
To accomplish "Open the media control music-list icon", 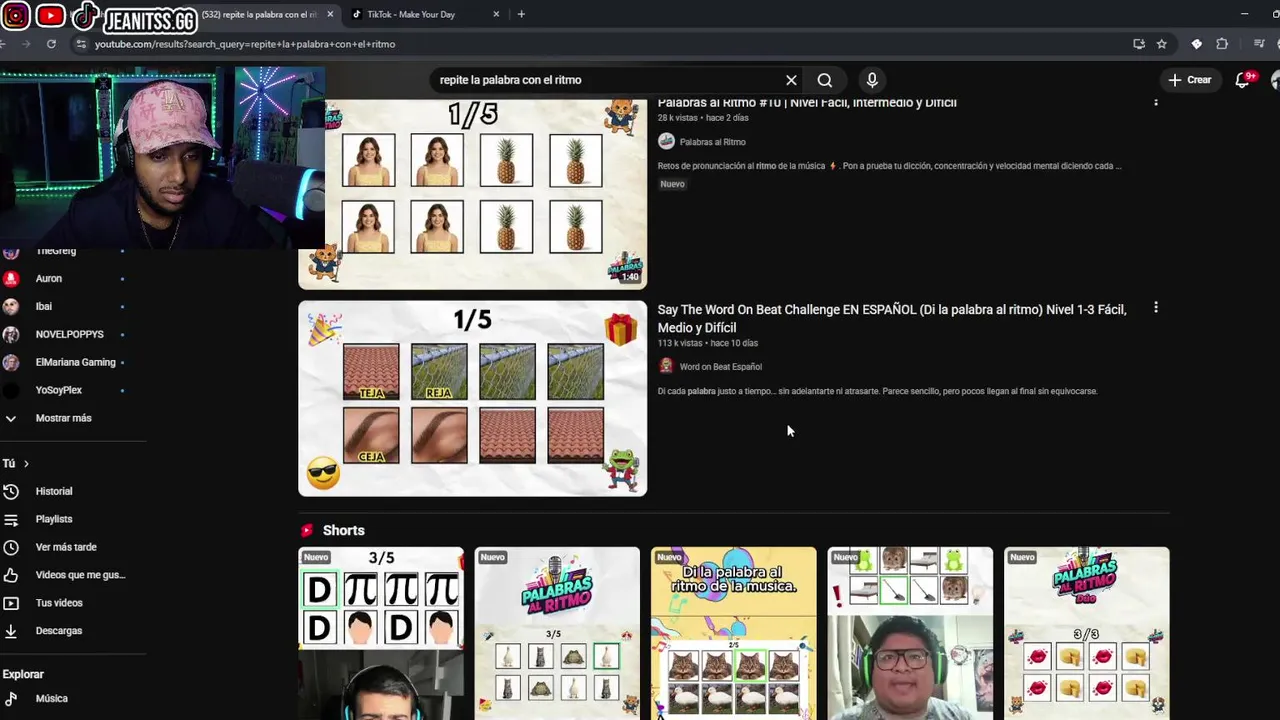I will [x=1259, y=44].
